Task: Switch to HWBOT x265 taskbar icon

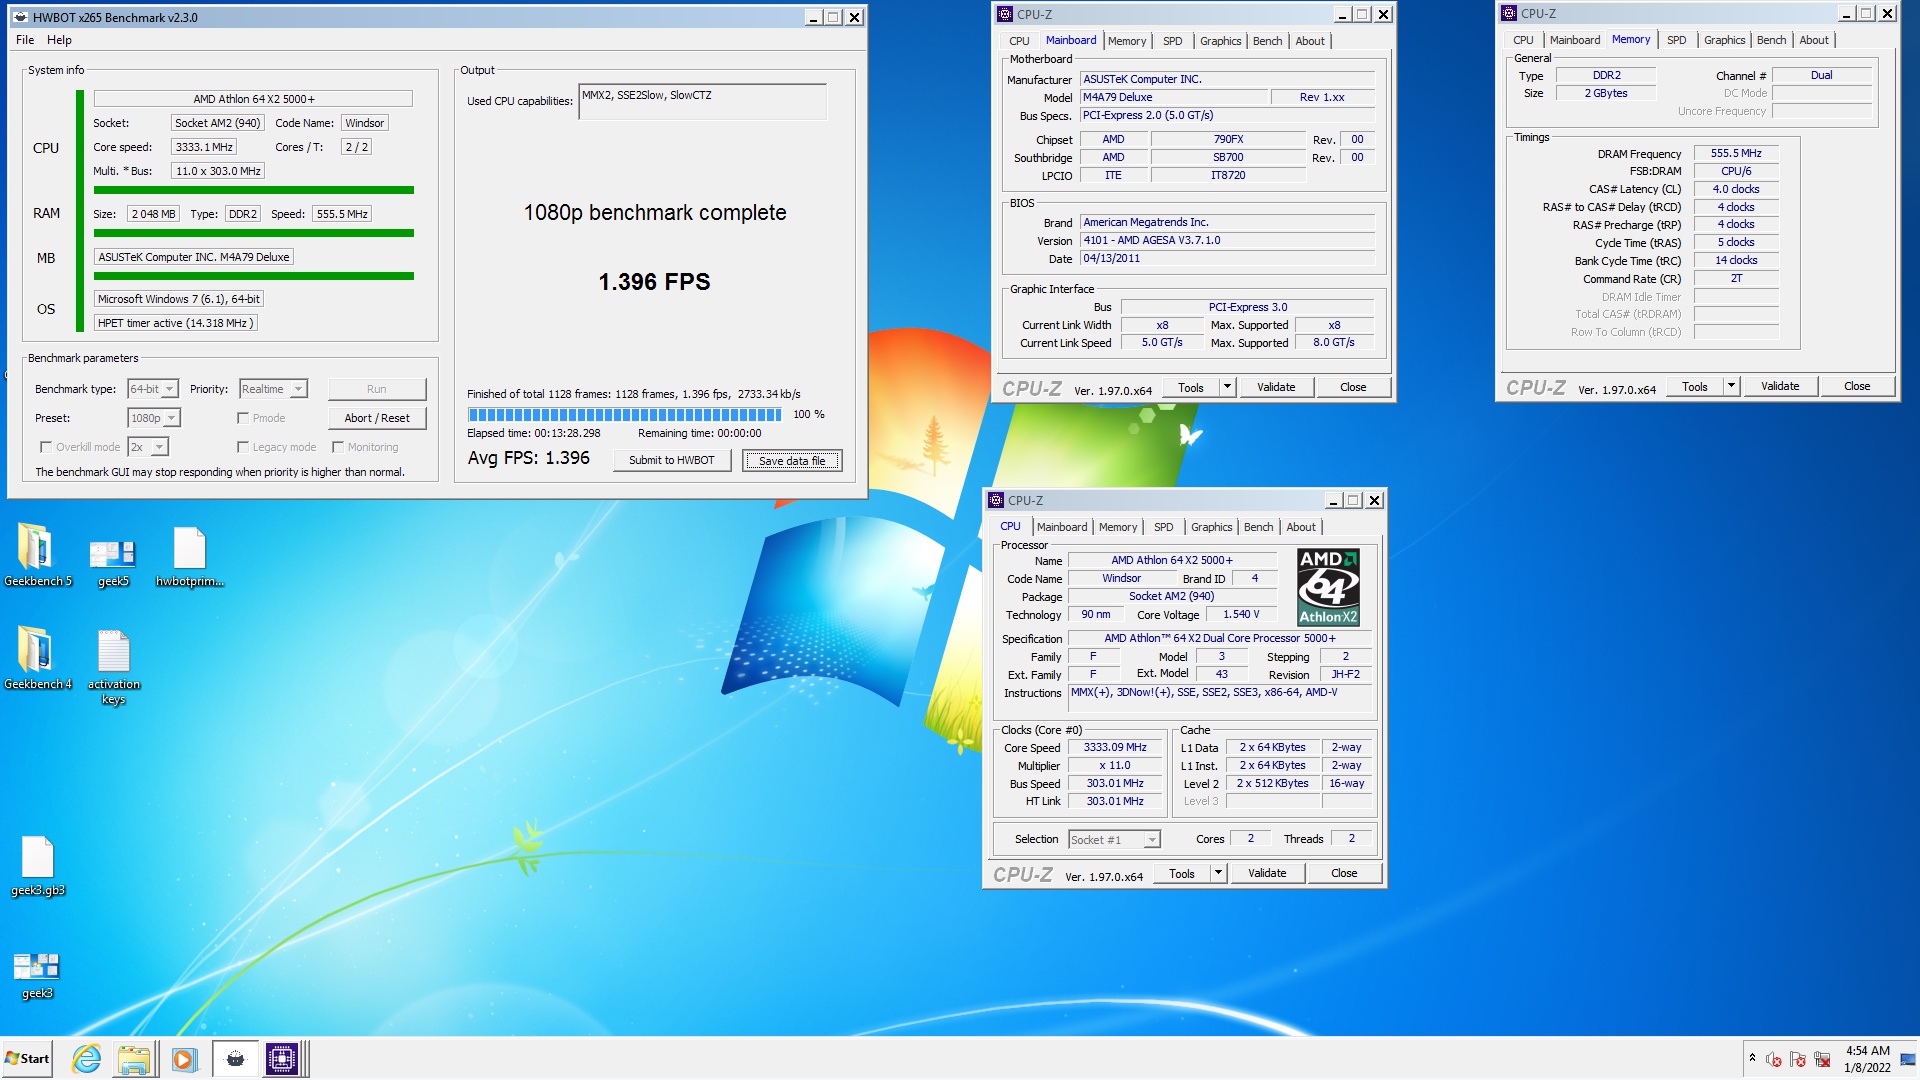Action: click(235, 1059)
